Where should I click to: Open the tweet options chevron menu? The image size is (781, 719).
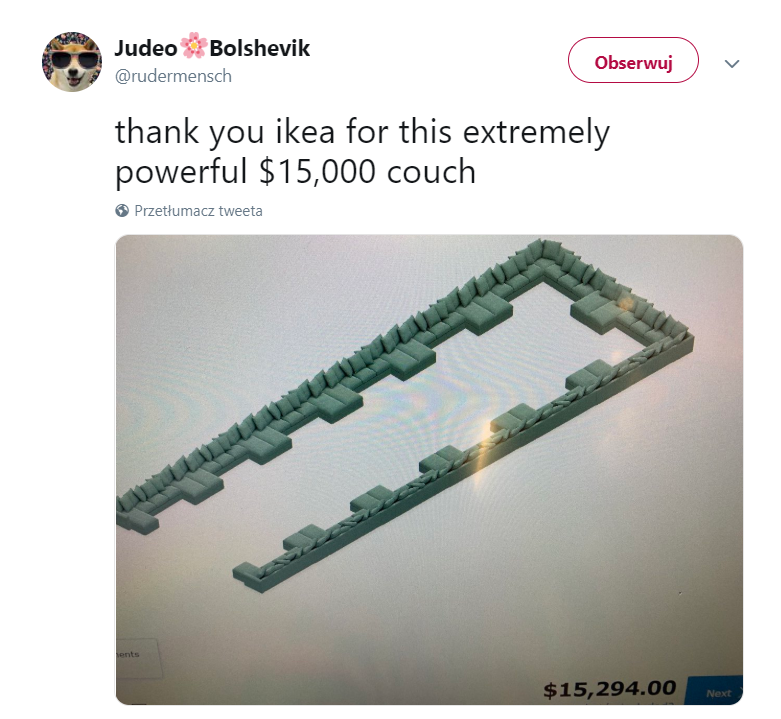[x=731, y=63]
